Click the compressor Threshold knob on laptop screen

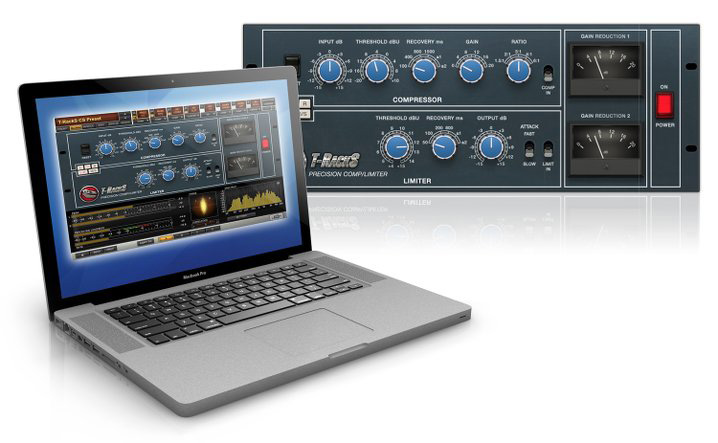pyautogui.click(x=131, y=146)
